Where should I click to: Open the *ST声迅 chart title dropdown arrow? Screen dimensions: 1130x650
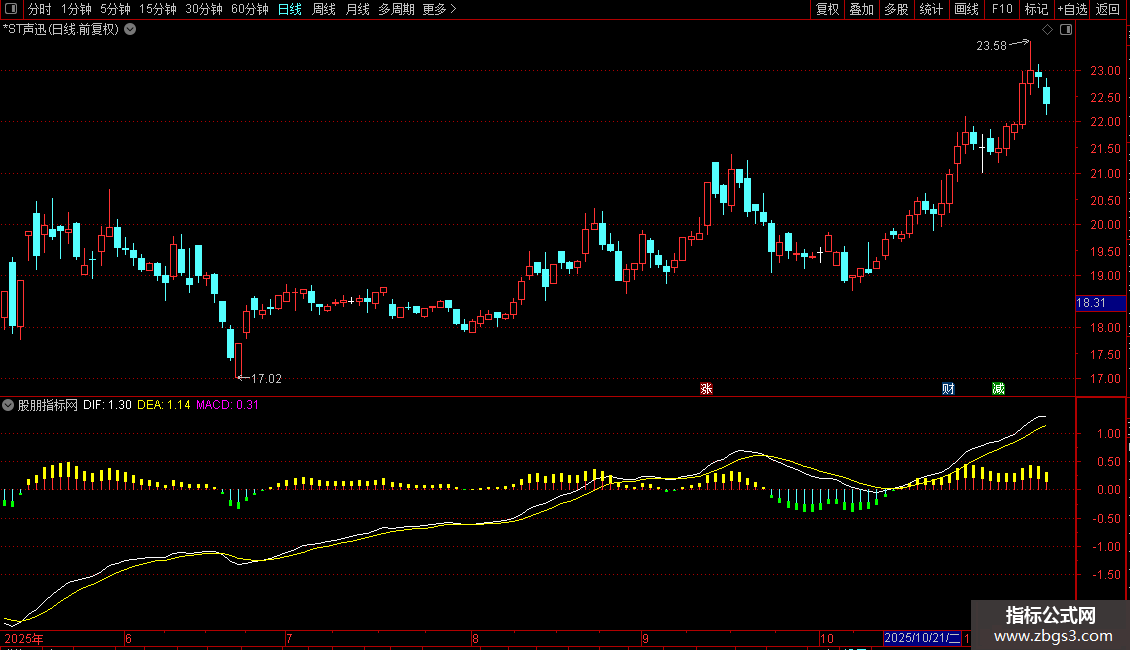tap(130, 30)
